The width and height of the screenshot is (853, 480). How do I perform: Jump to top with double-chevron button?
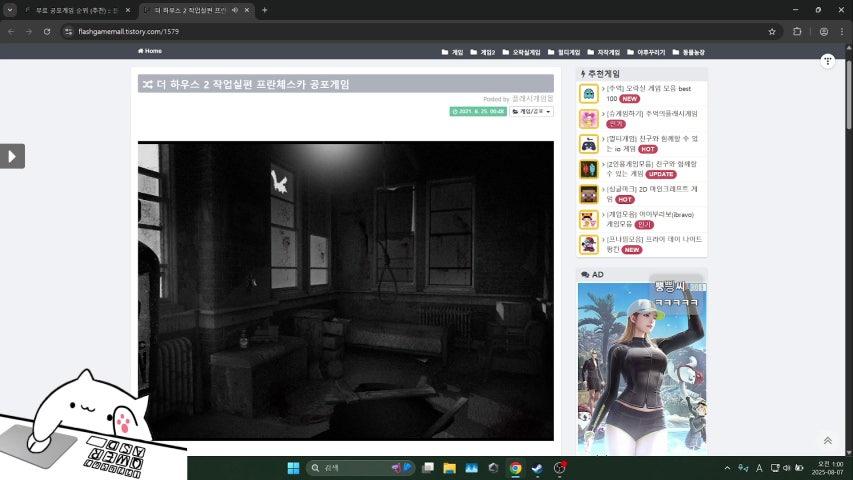[827, 440]
